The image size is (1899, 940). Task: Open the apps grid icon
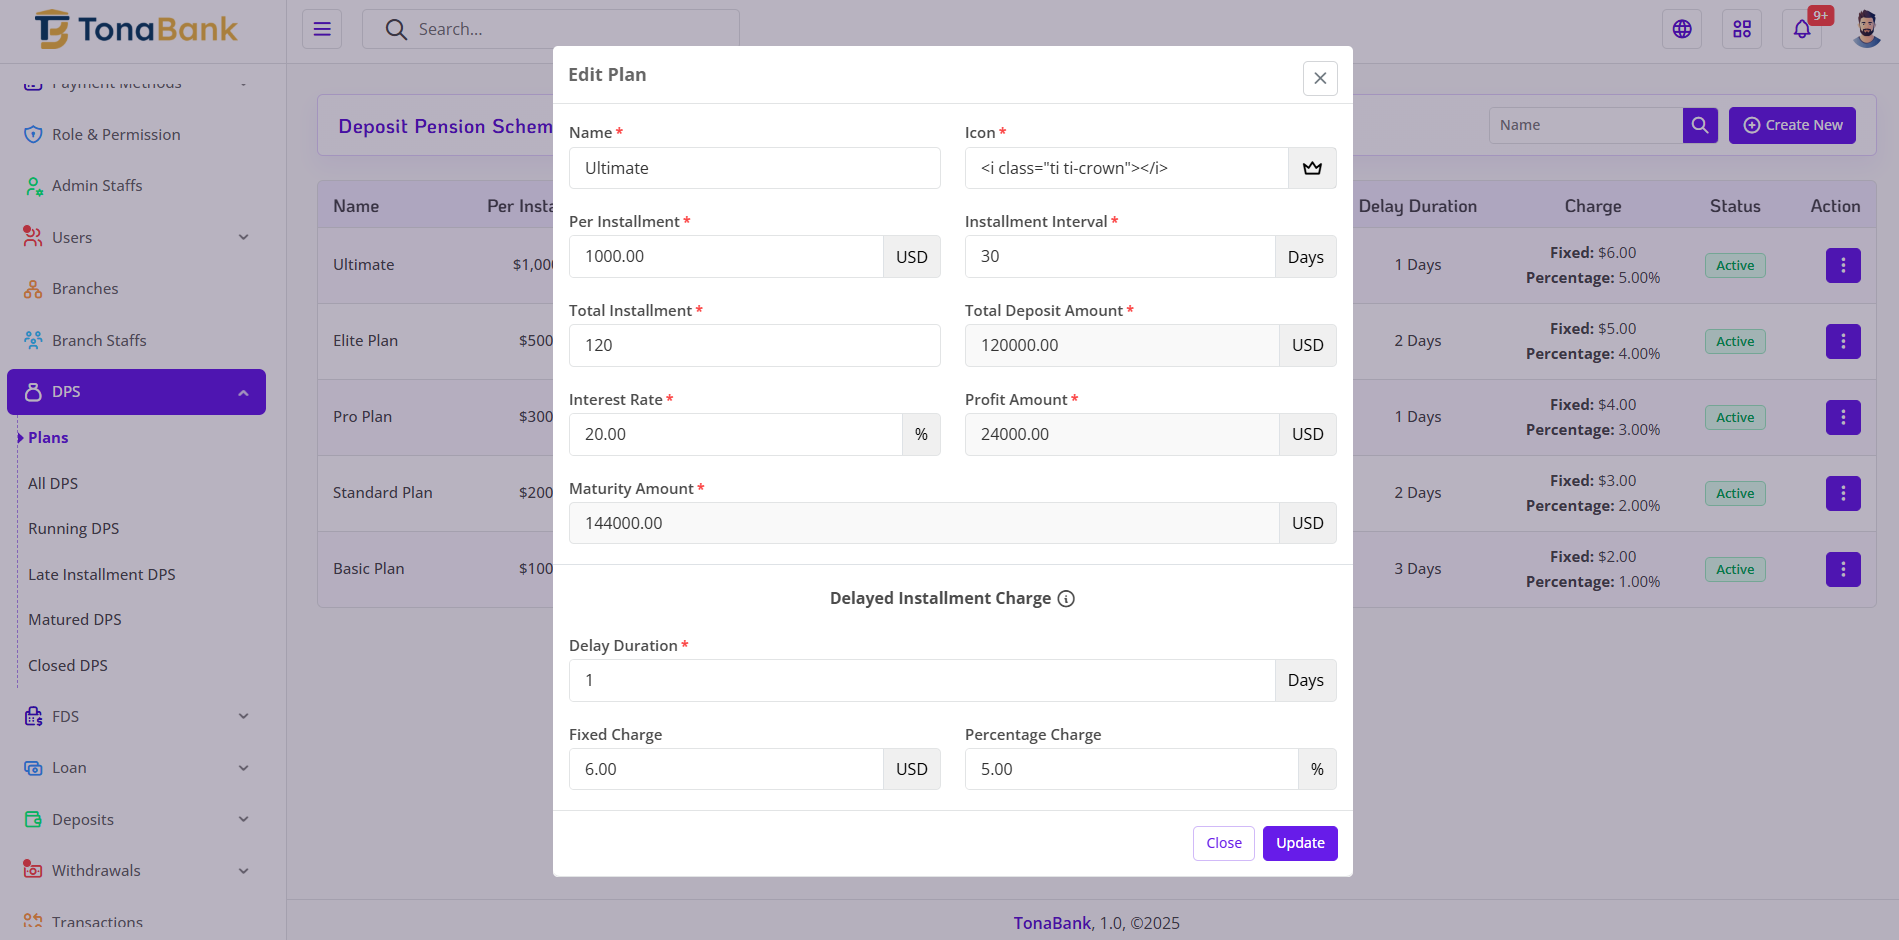click(x=1742, y=29)
